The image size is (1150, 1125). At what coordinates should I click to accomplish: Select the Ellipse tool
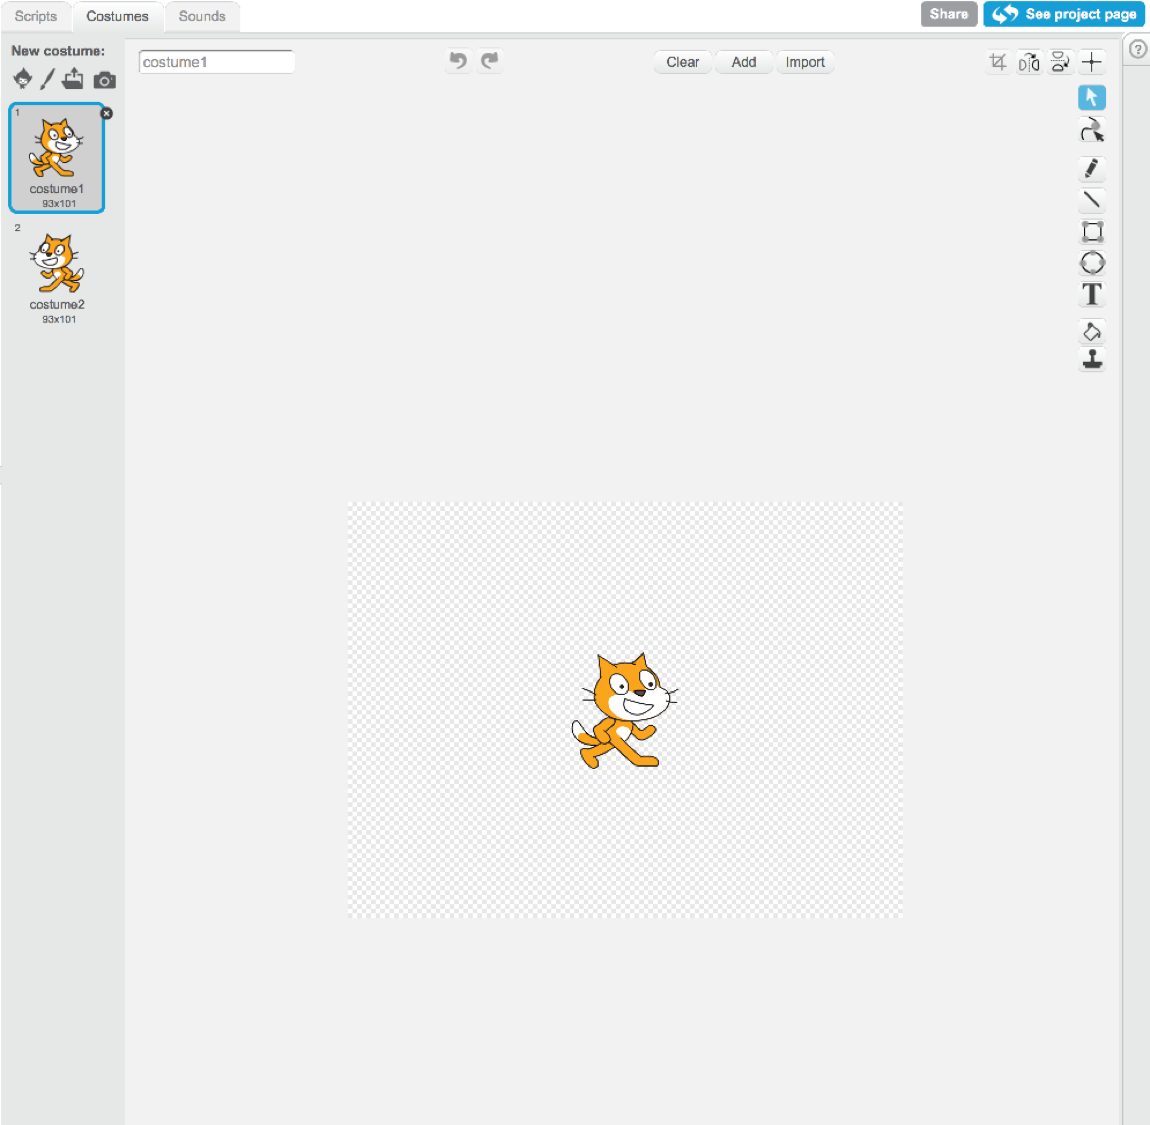(1092, 263)
